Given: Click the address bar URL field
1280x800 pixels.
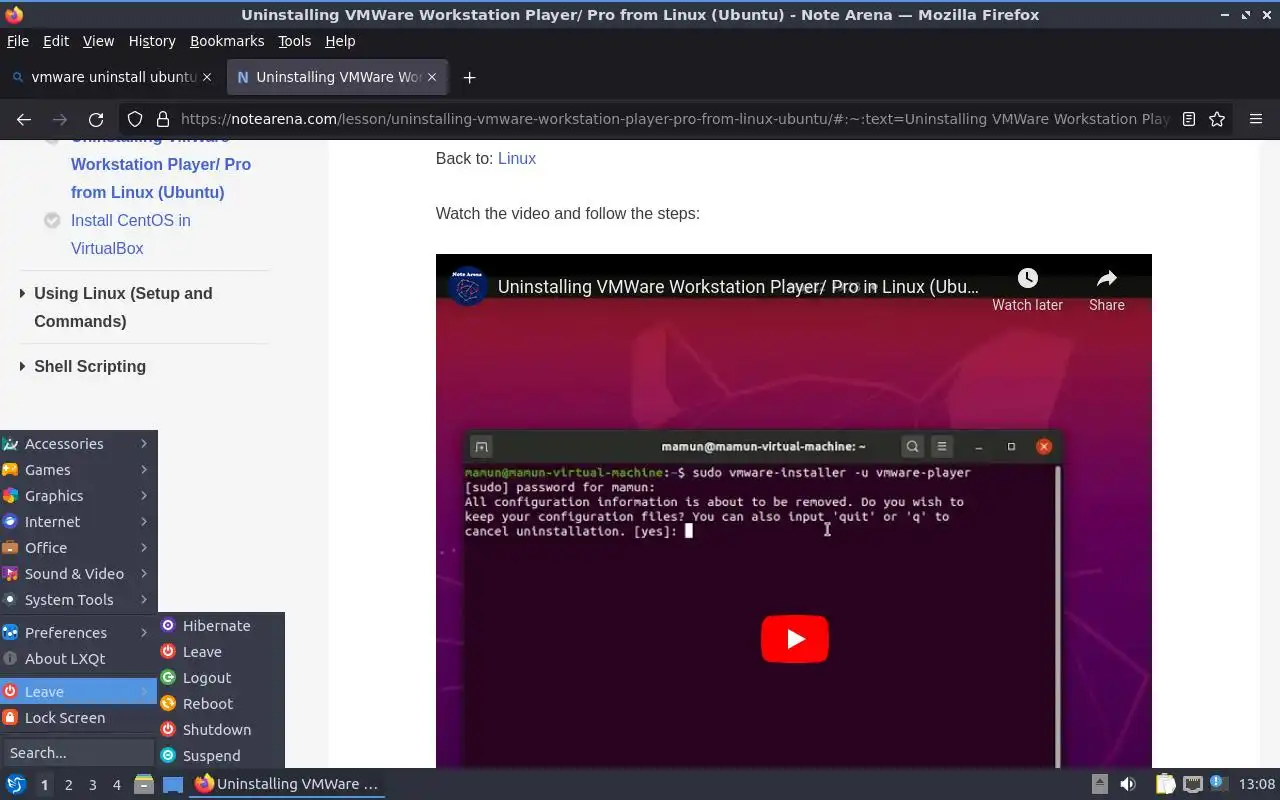Looking at the screenshot, I should 675,119.
